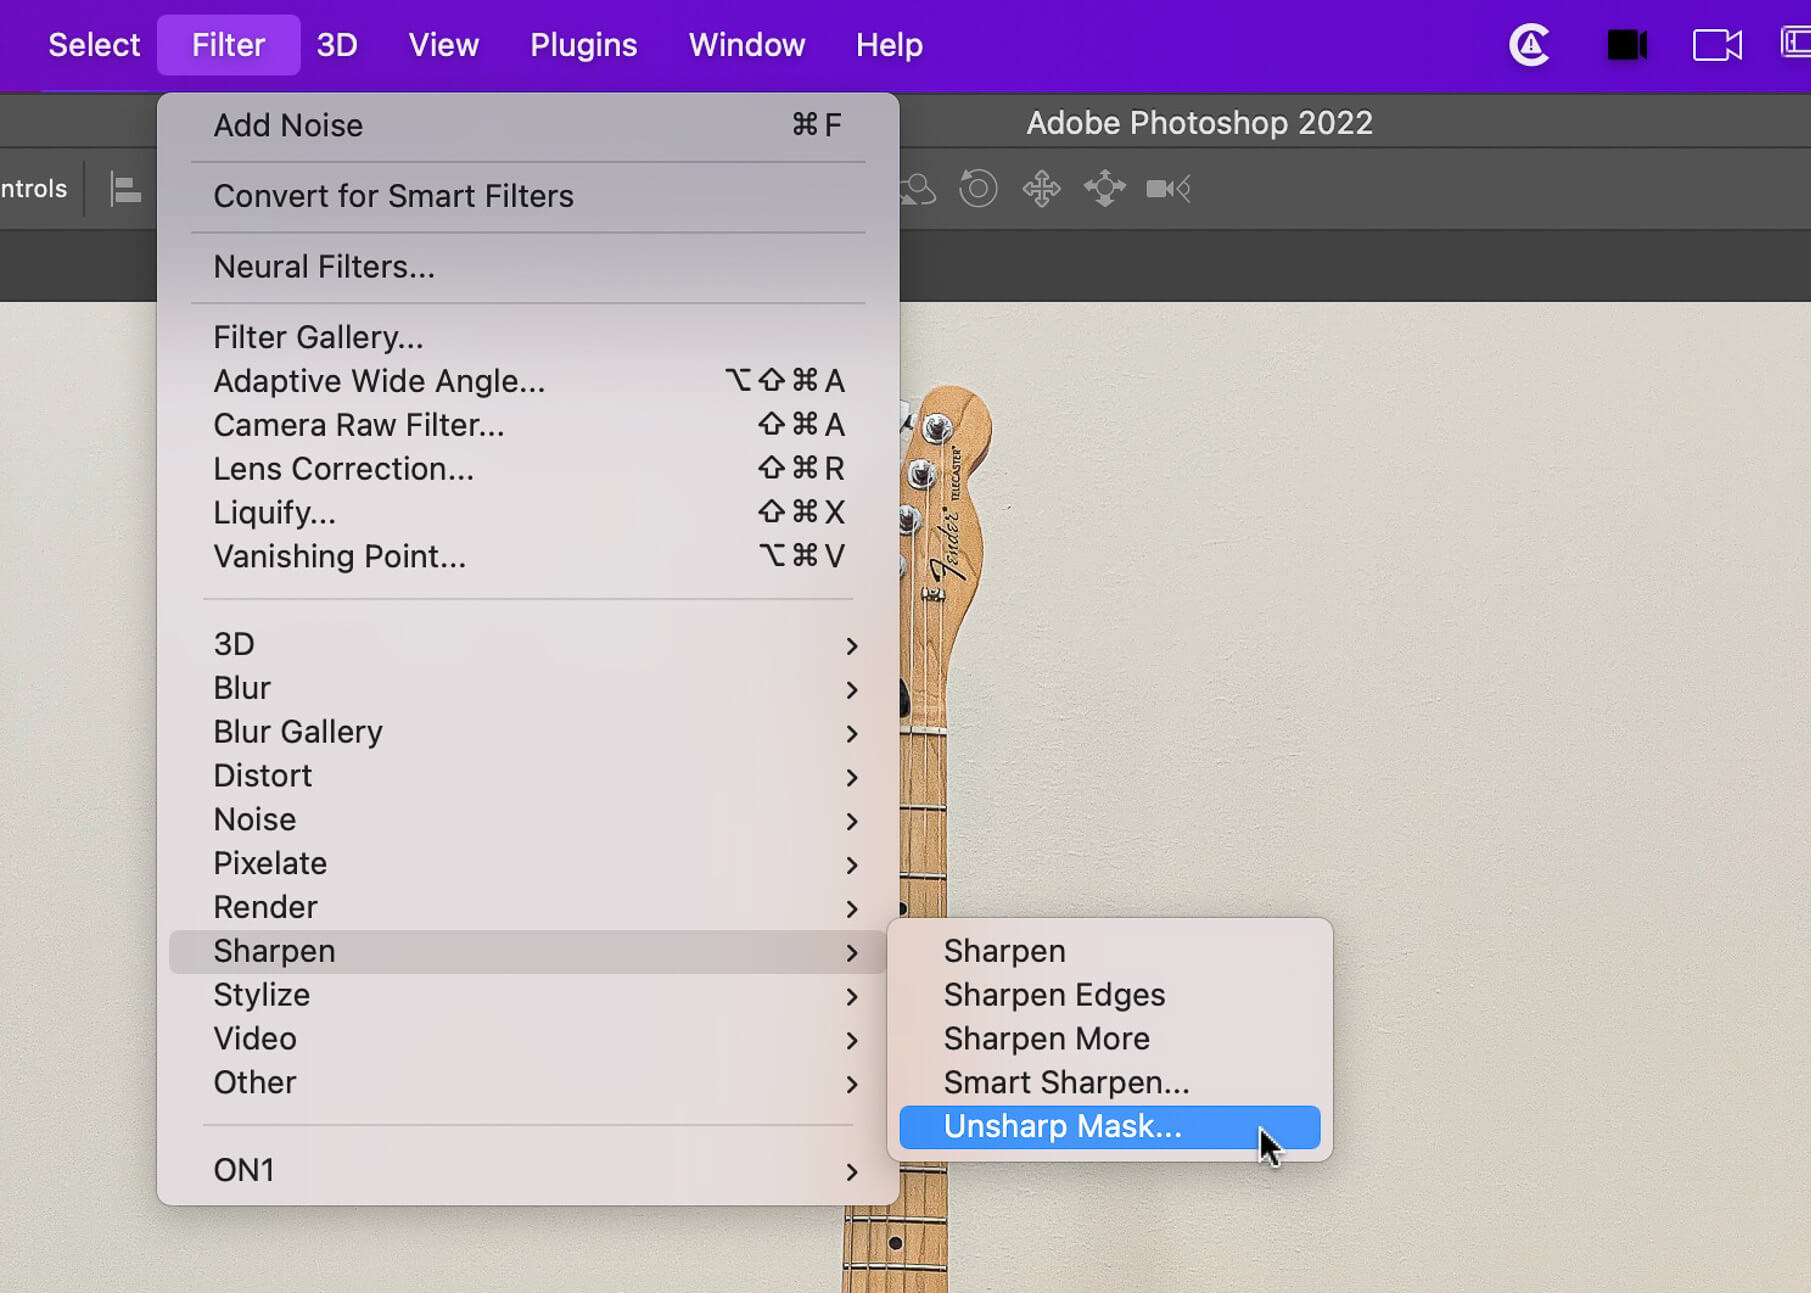Expand the ON1 submenu chevron
This screenshot has height=1293, width=1811.
(852, 1172)
